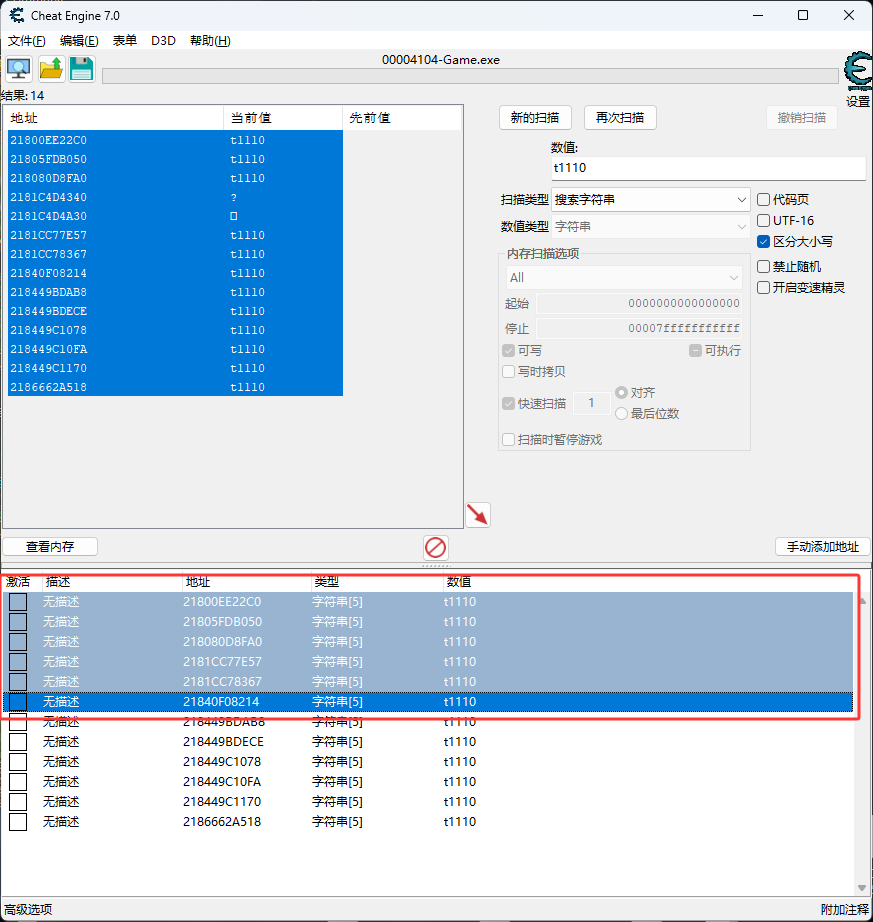Click the 先前值 column header
The width and height of the screenshot is (873, 922).
[402, 118]
